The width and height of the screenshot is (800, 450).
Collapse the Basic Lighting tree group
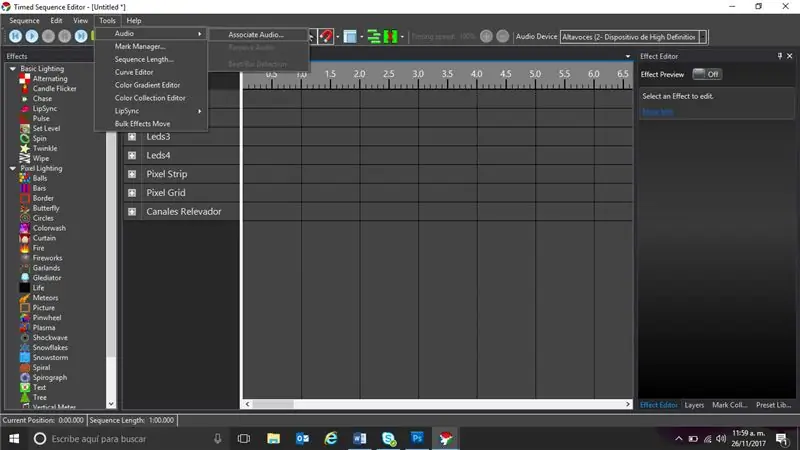(13, 68)
